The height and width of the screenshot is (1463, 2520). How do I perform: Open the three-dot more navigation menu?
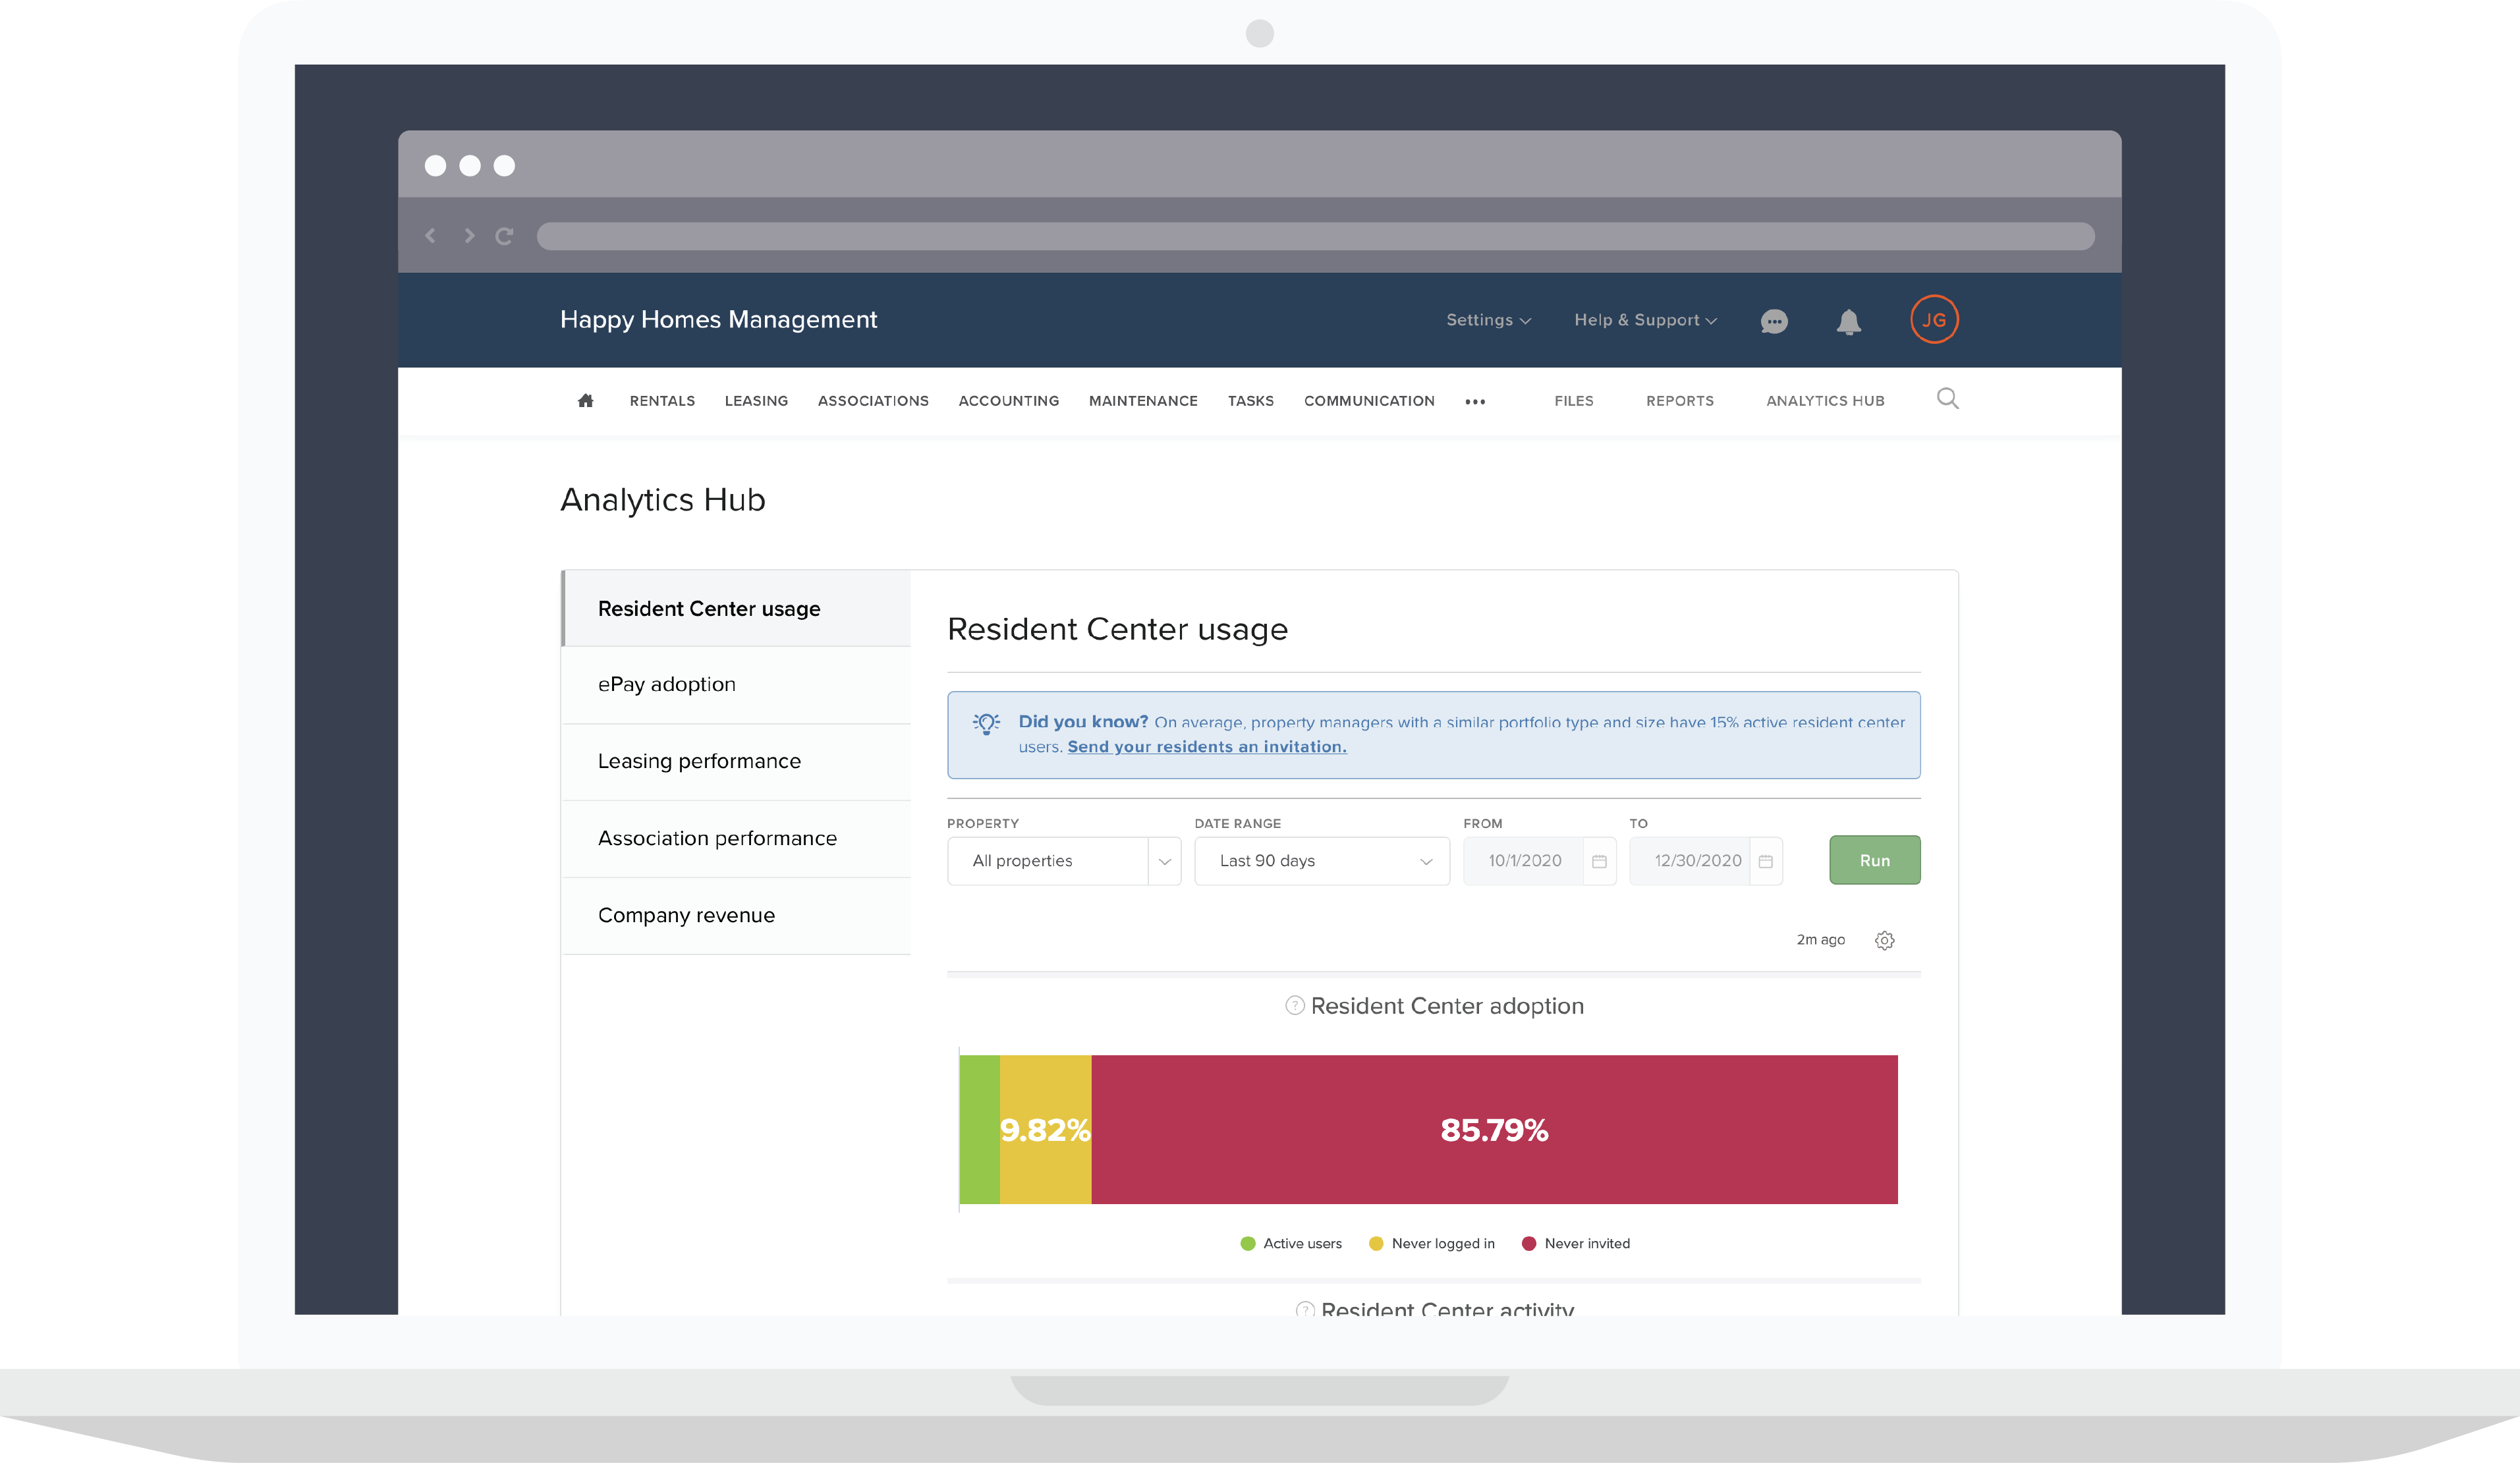[x=1475, y=401]
